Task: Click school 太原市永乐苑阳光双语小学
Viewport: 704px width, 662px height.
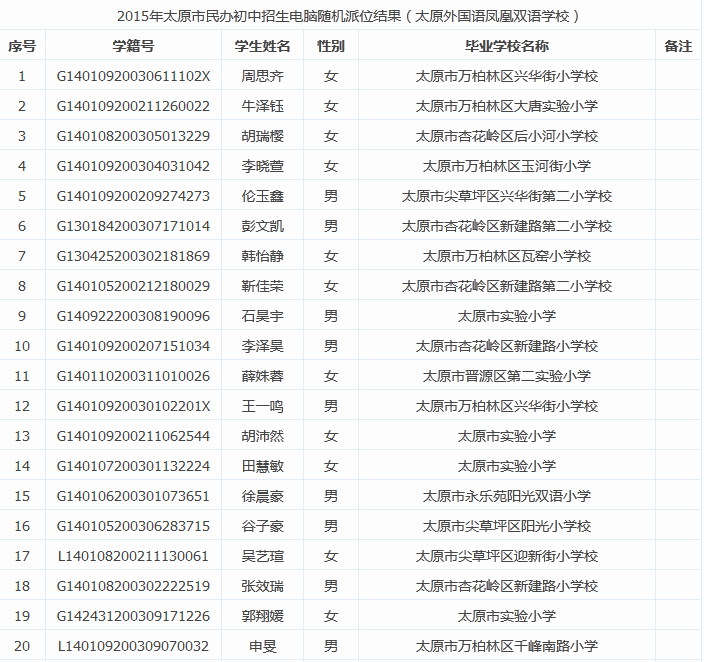Action: coord(506,496)
